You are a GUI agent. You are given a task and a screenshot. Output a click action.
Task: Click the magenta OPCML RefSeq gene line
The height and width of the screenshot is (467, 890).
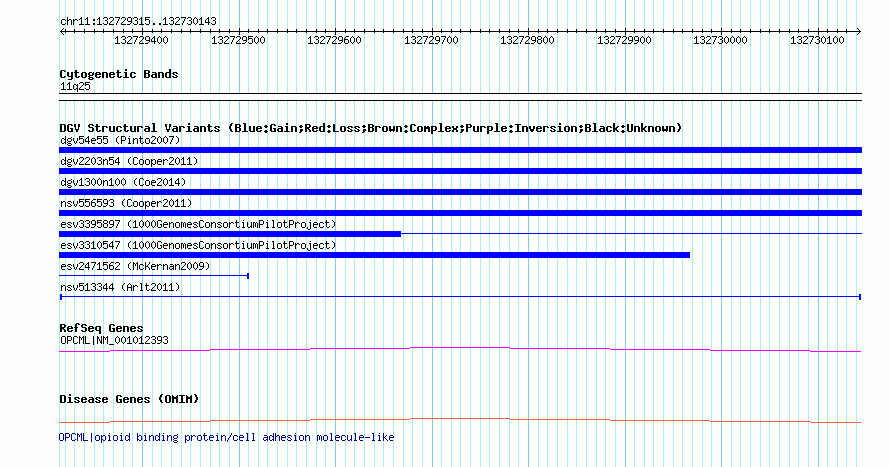(x=460, y=350)
